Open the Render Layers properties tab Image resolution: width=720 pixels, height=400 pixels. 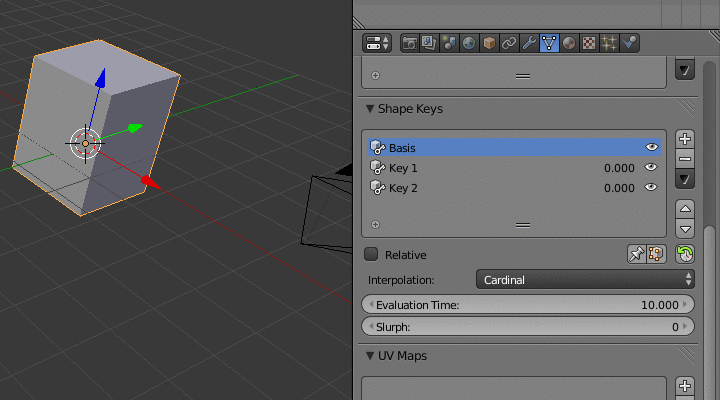pyautogui.click(x=429, y=43)
